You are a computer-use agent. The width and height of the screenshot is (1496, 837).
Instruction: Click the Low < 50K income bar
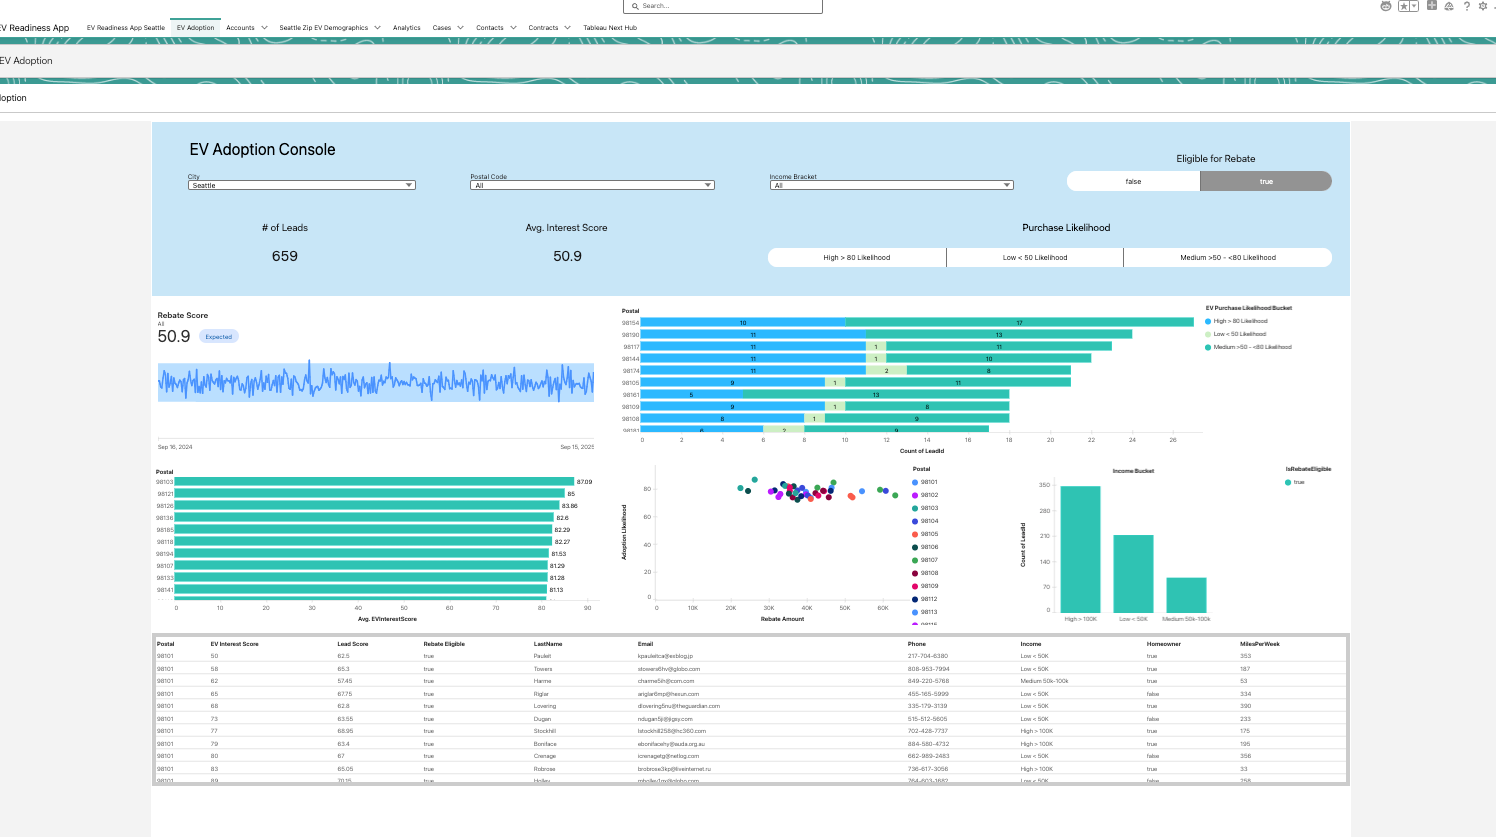click(1133, 574)
